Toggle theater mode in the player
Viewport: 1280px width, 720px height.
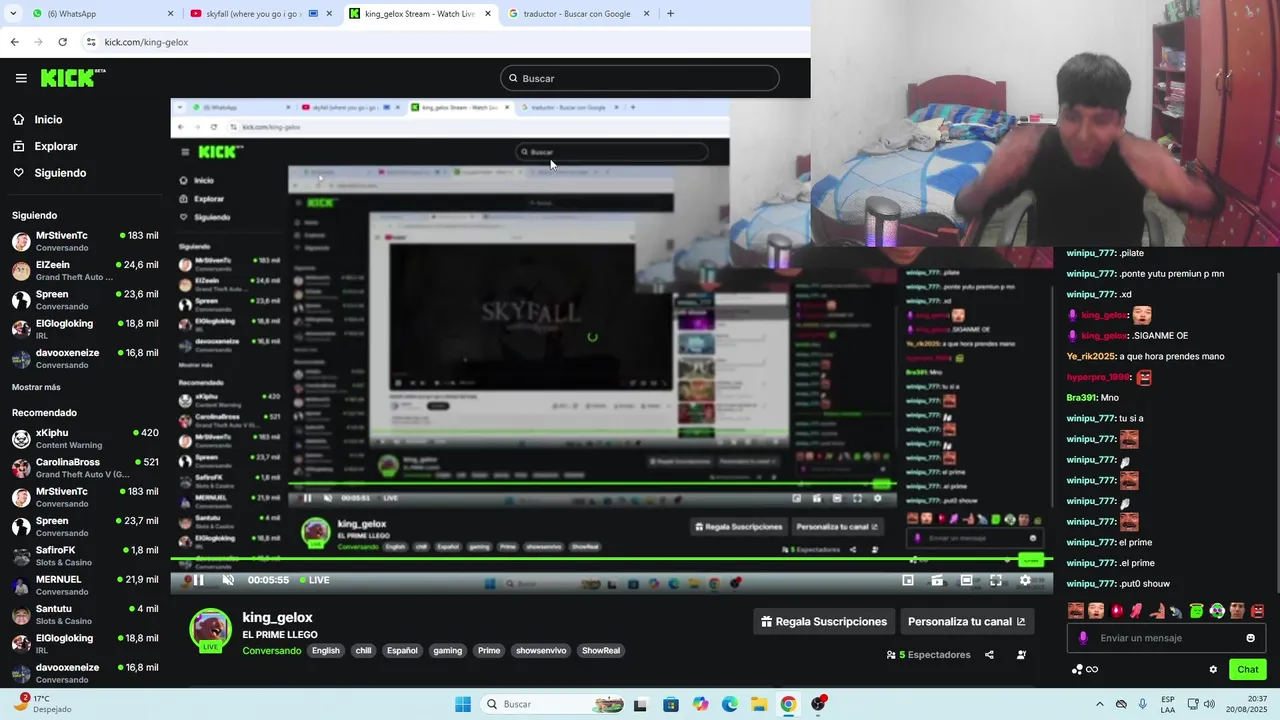tap(966, 580)
